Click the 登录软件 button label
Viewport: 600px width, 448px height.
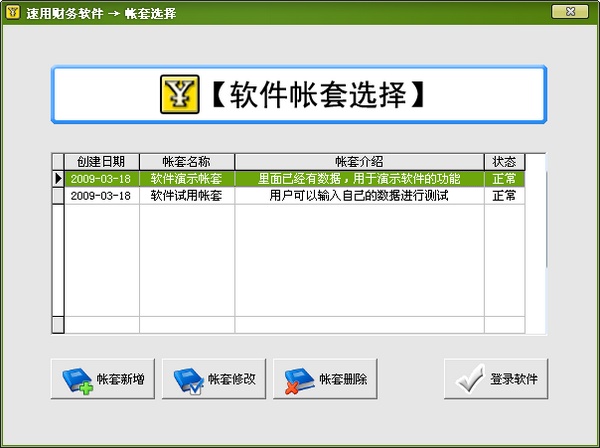(x=514, y=379)
